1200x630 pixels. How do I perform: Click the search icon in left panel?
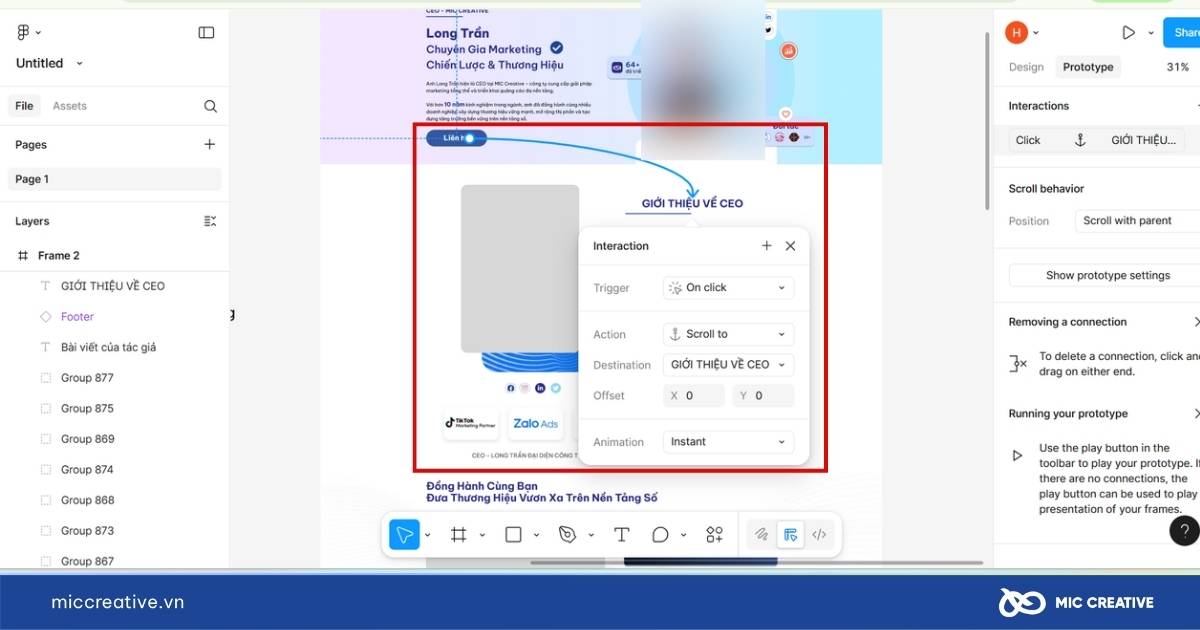210,106
